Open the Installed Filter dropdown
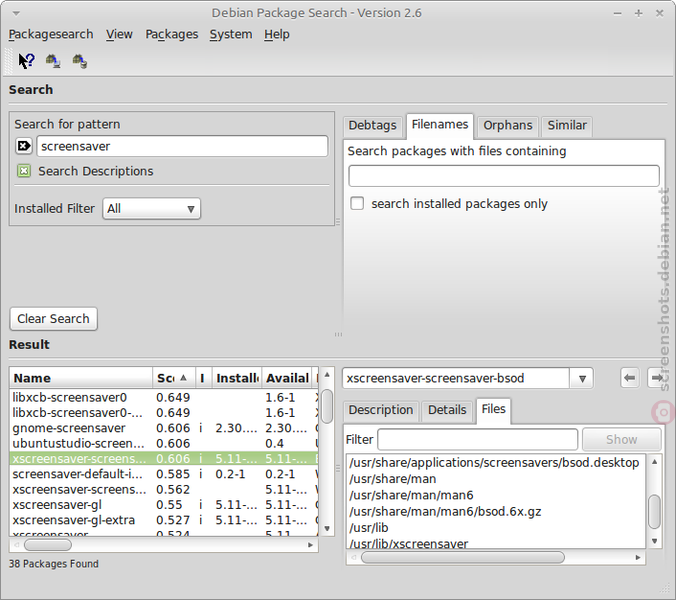Screen dimensions: 676x600 pyautogui.click(x=151, y=209)
